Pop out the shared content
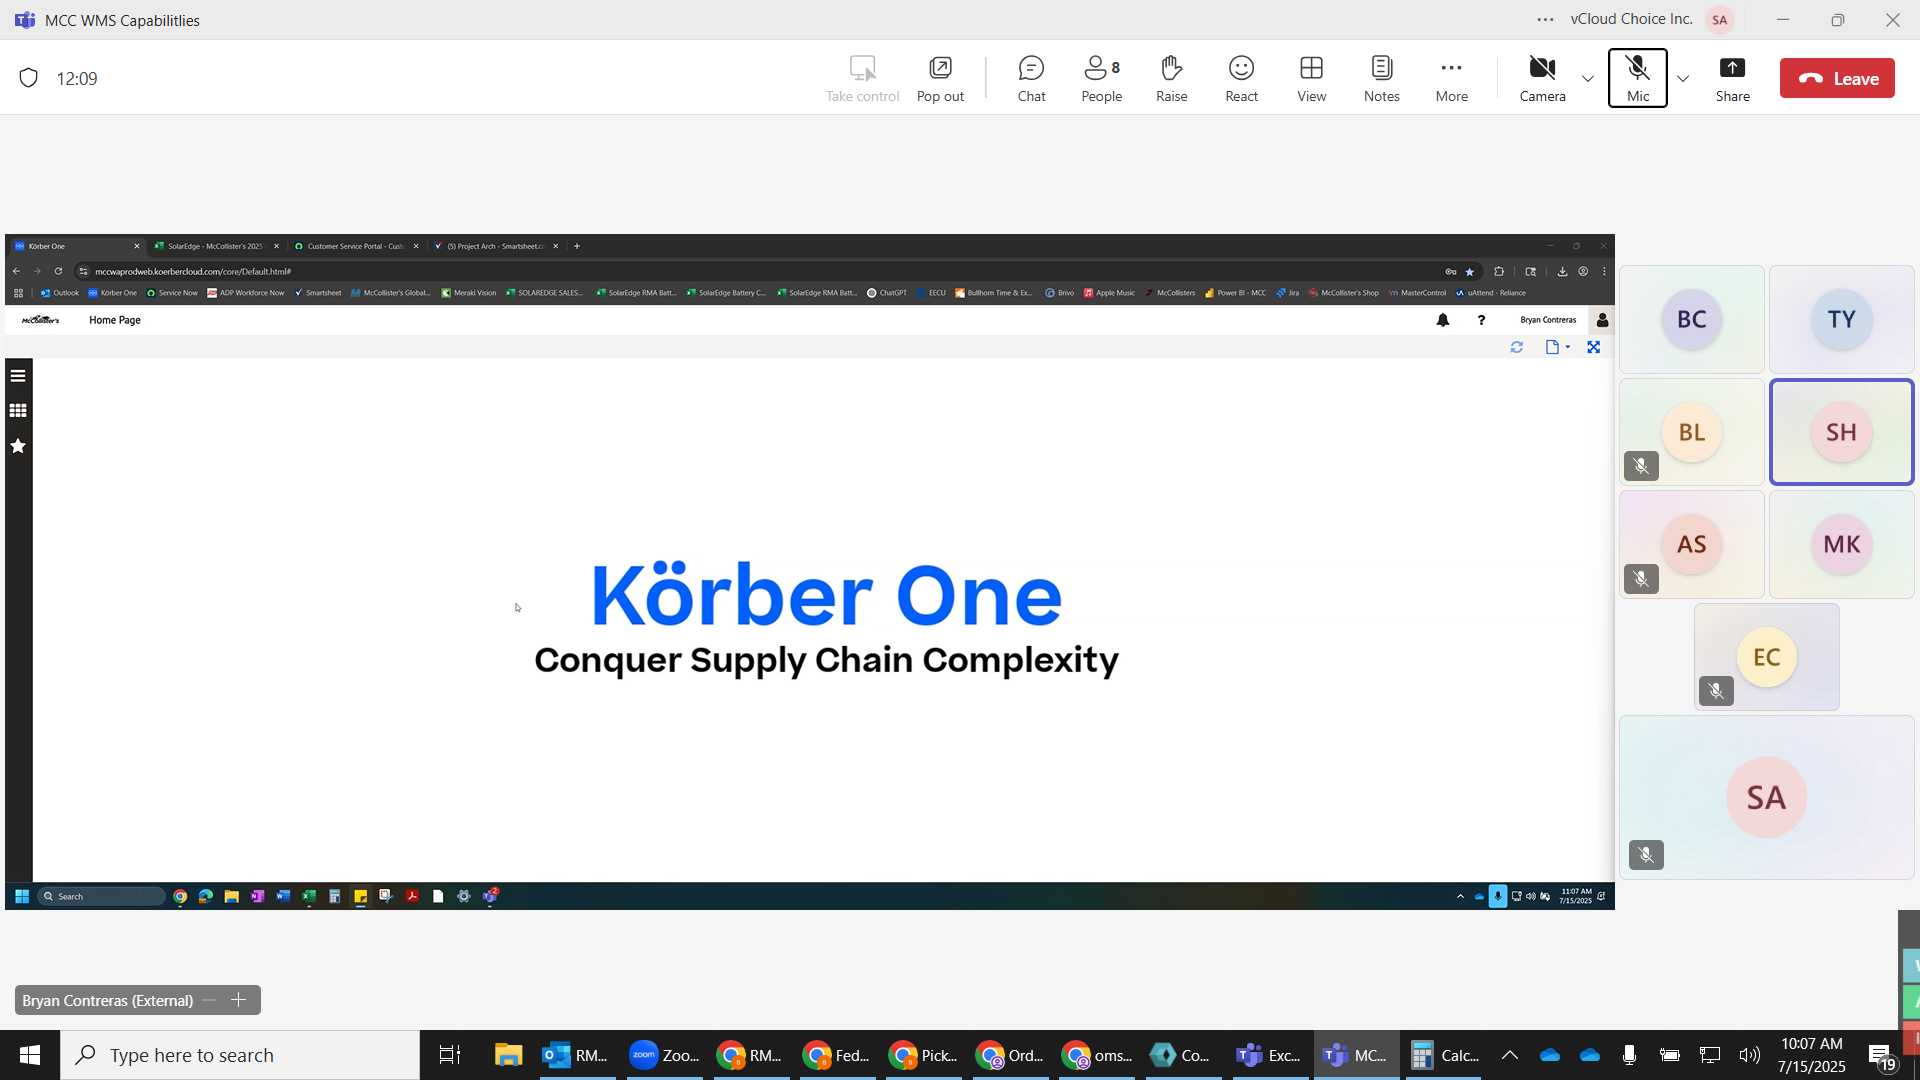 tap(940, 79)
